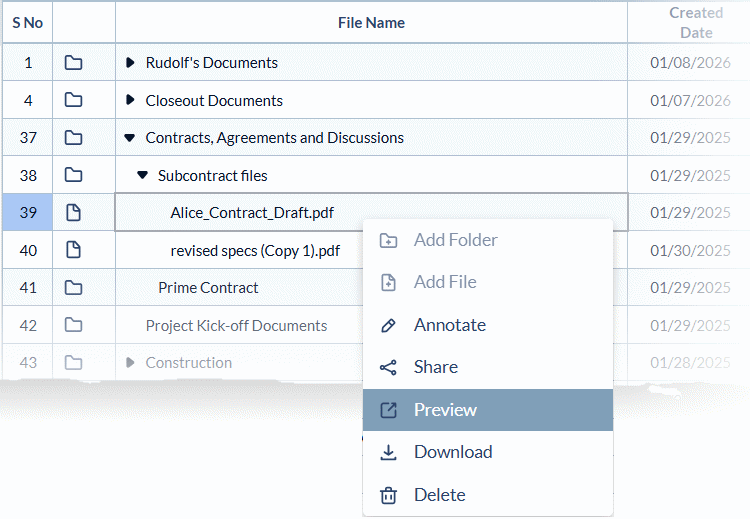Click the Preview external-link icon
This screenshot has width=750, height=519.
coord(389,410)
